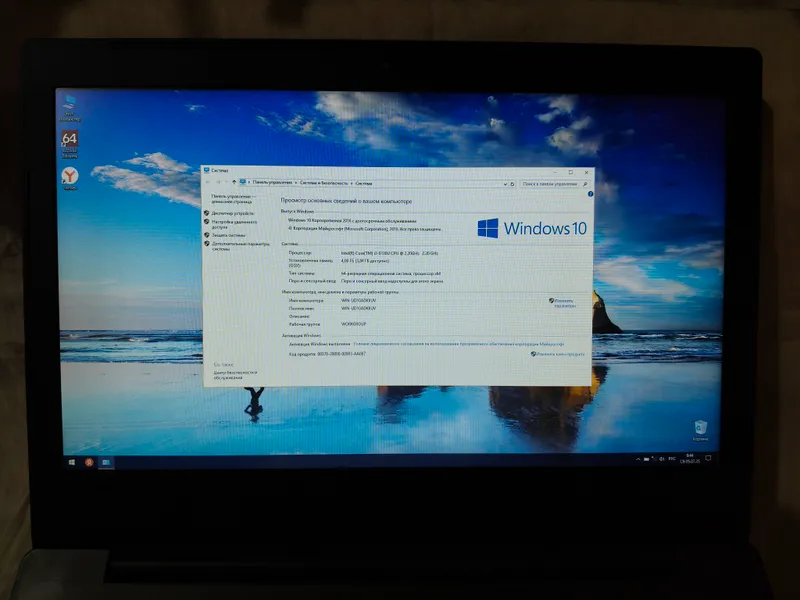Open the Recycle Bin on desktop

[x=701, y=430]
